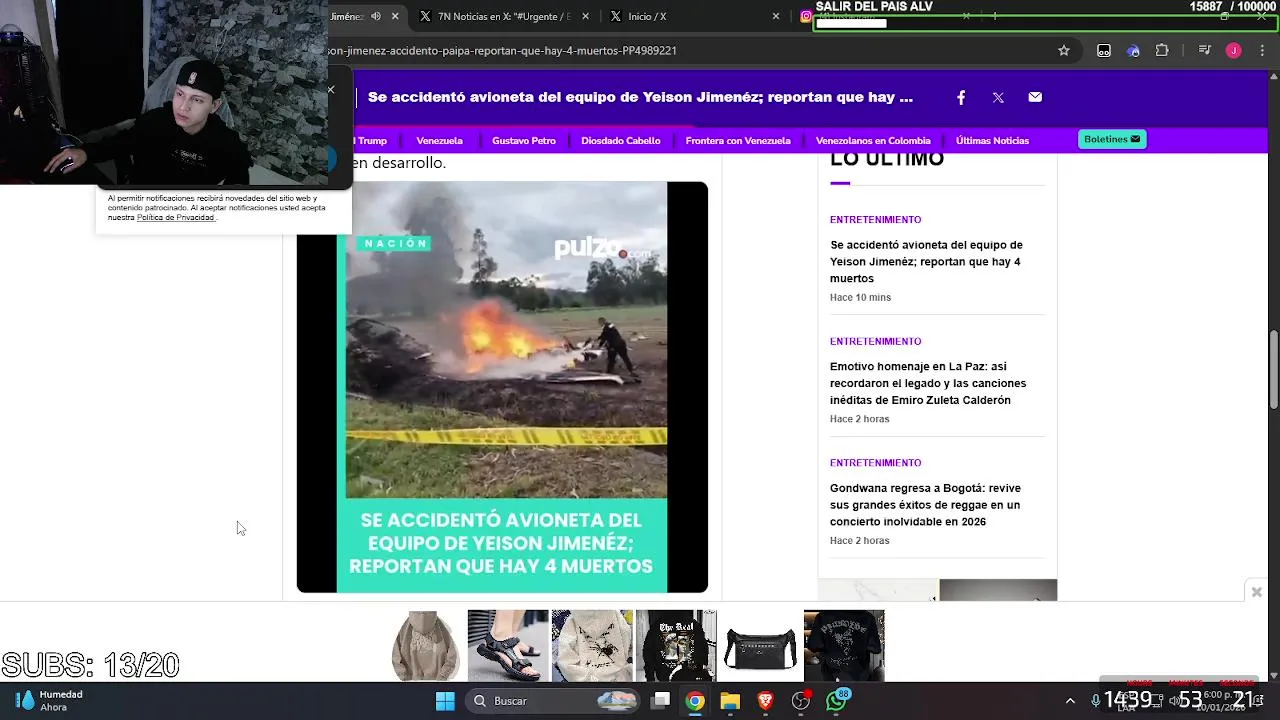Open OBS Studio from taskbar
The height and width of the screenshot is (720, 1280).
[801, 701]
